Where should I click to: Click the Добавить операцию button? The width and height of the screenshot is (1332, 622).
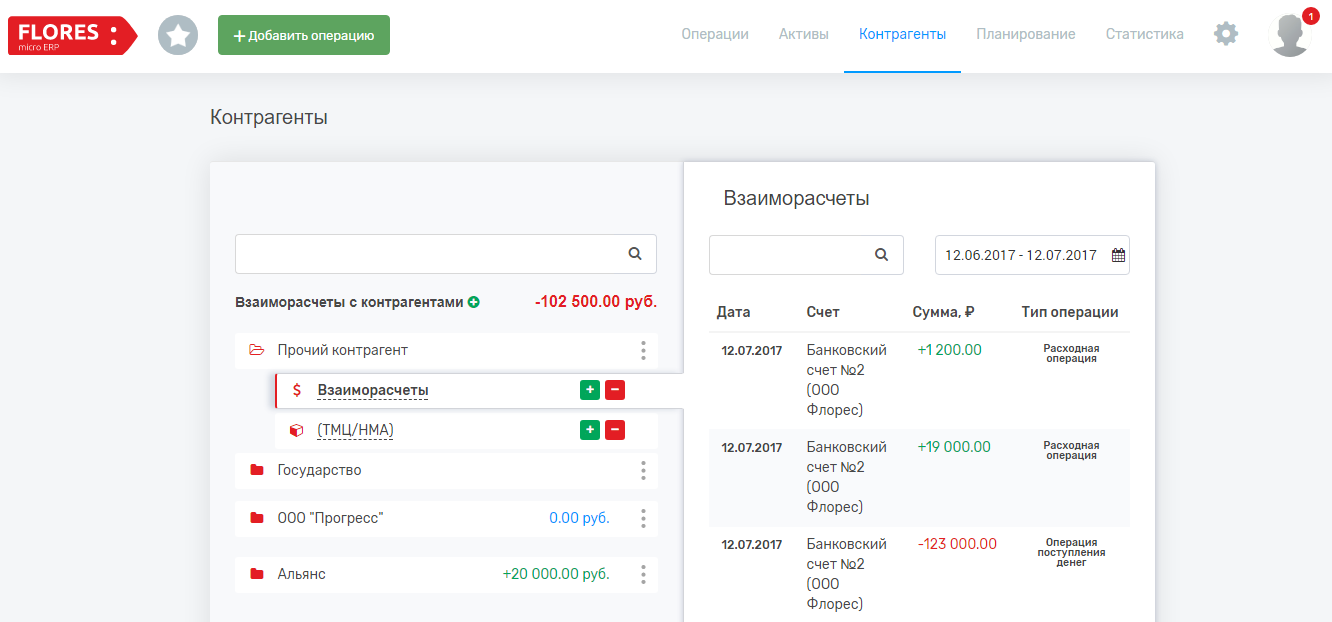click(304, 35)
